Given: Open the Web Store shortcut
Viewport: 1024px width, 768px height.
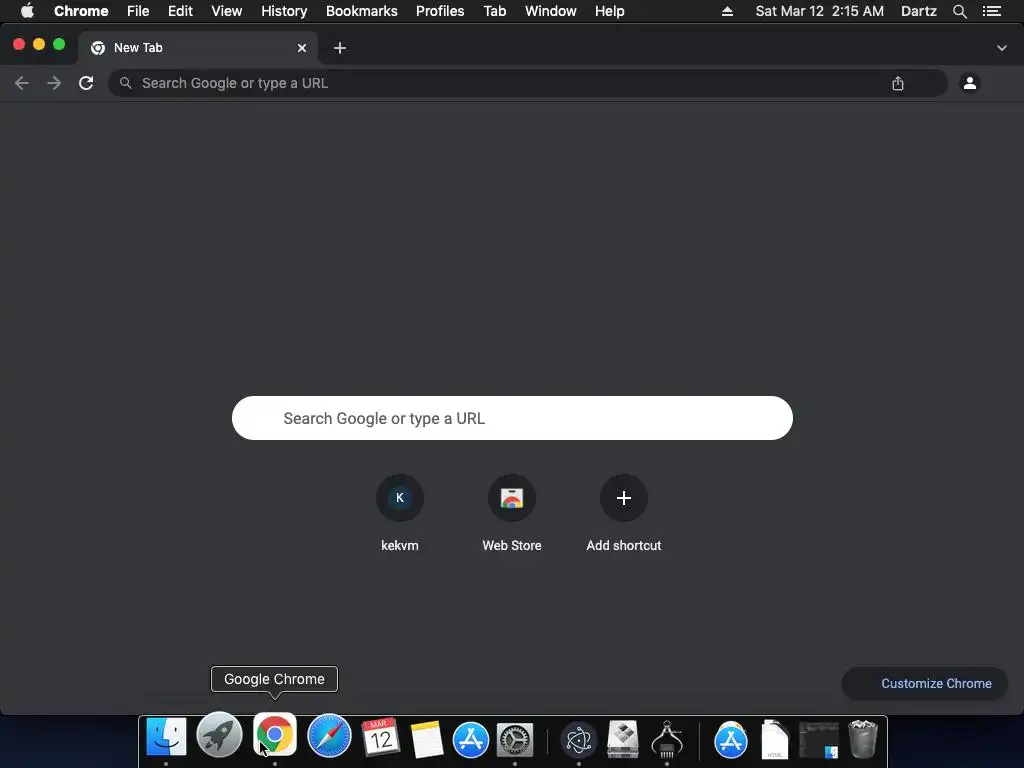Looking at the screenshot, I should pos(512,513).
